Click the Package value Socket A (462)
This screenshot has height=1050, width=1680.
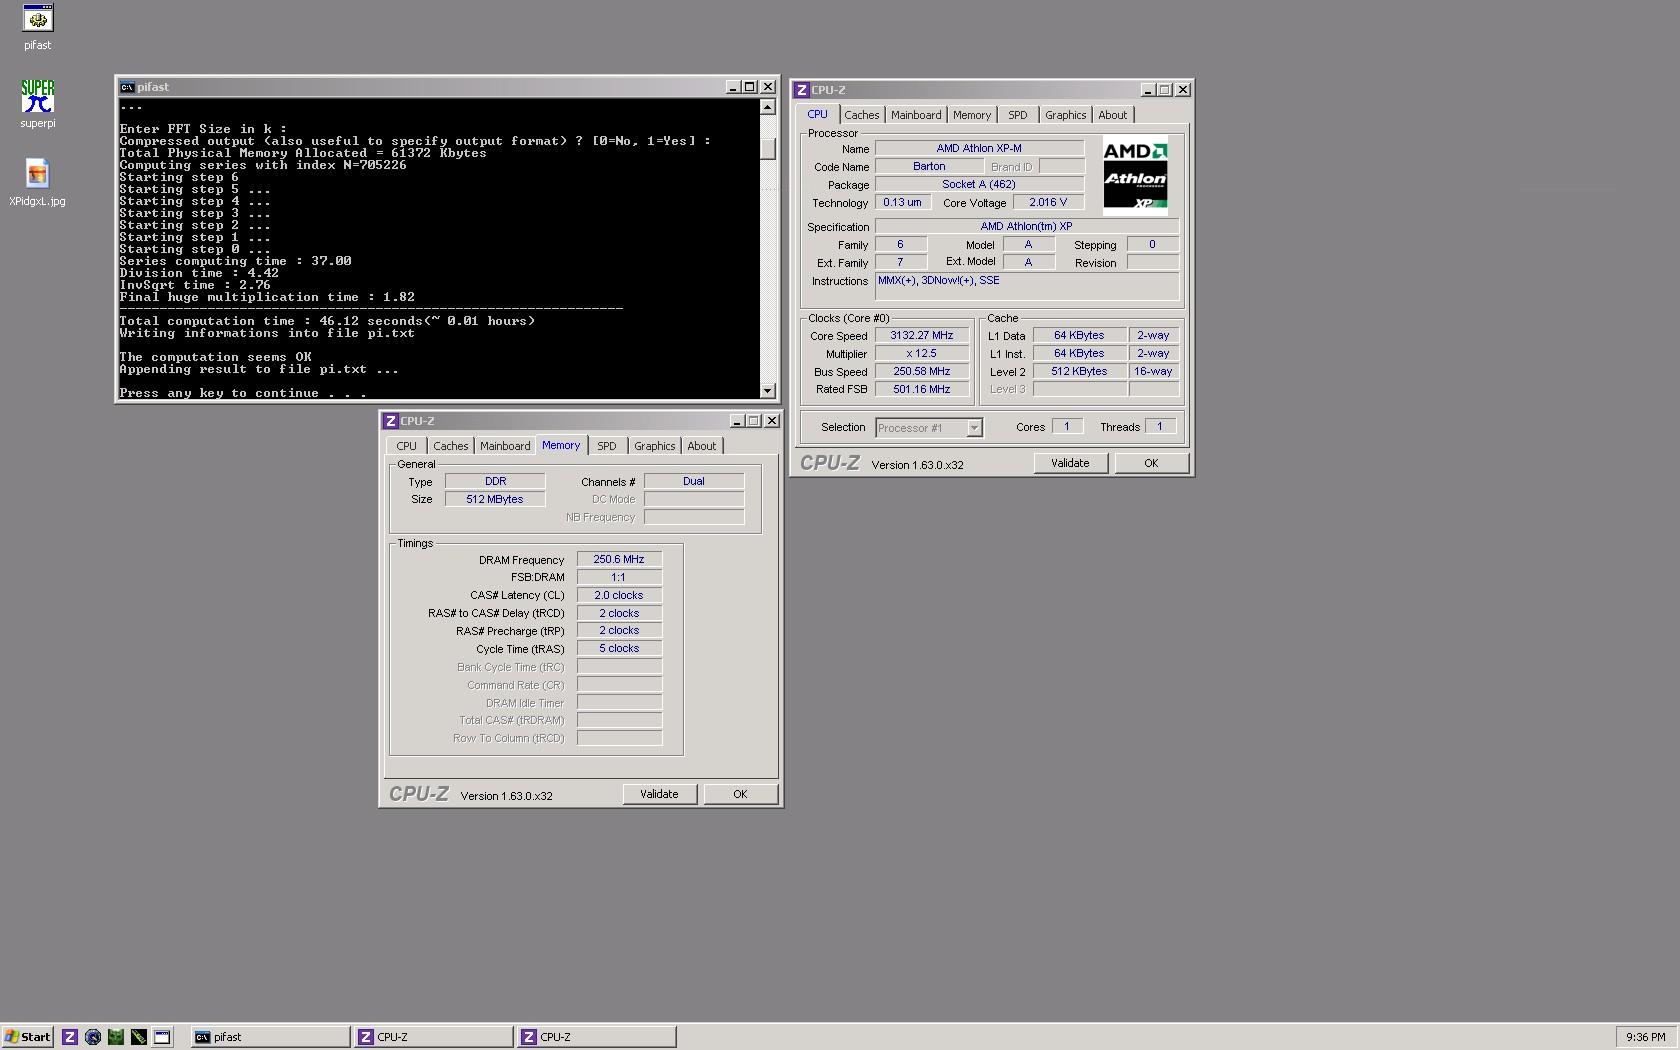979,185
